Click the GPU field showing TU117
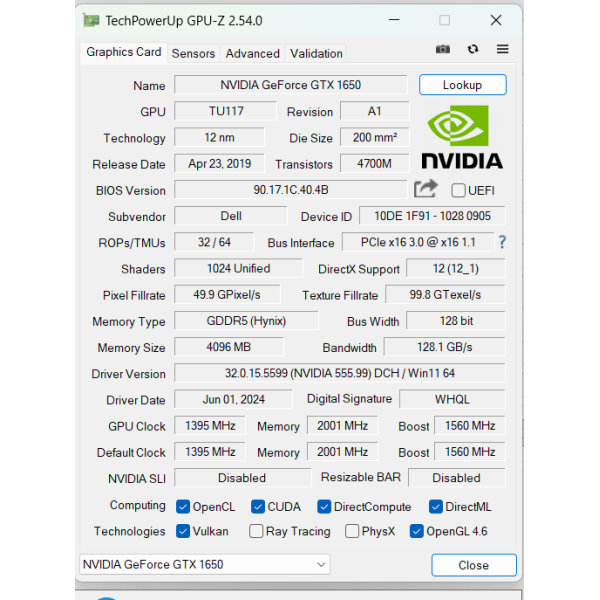The width and height of the screenshot is (600, 600). click(x=225, y=111)
